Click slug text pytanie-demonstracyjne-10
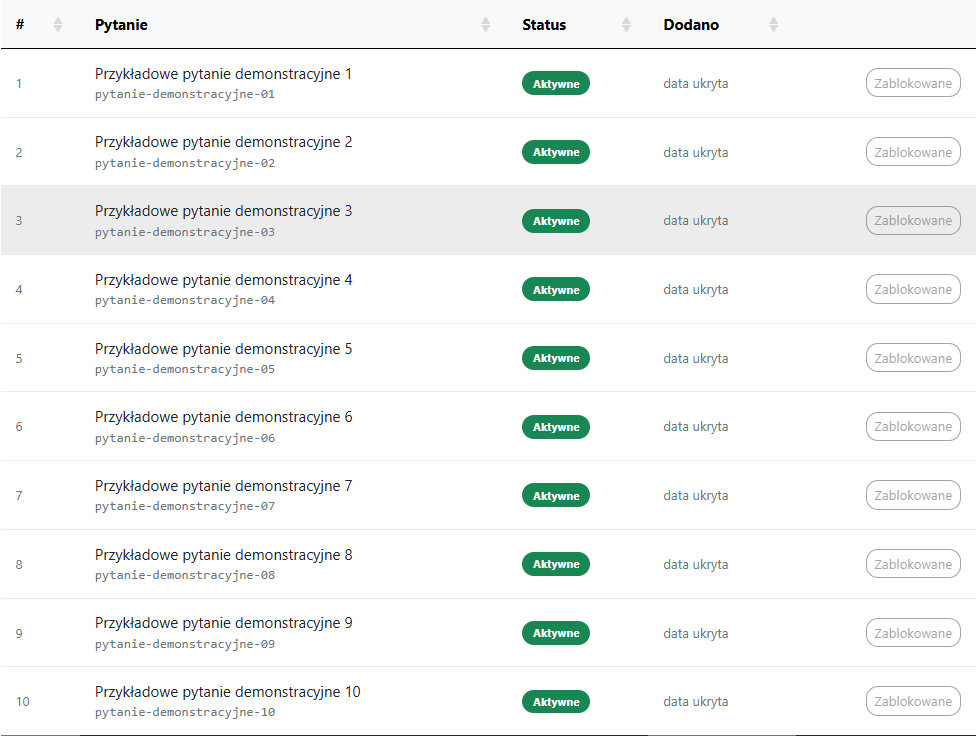 (x=185, y=712)
